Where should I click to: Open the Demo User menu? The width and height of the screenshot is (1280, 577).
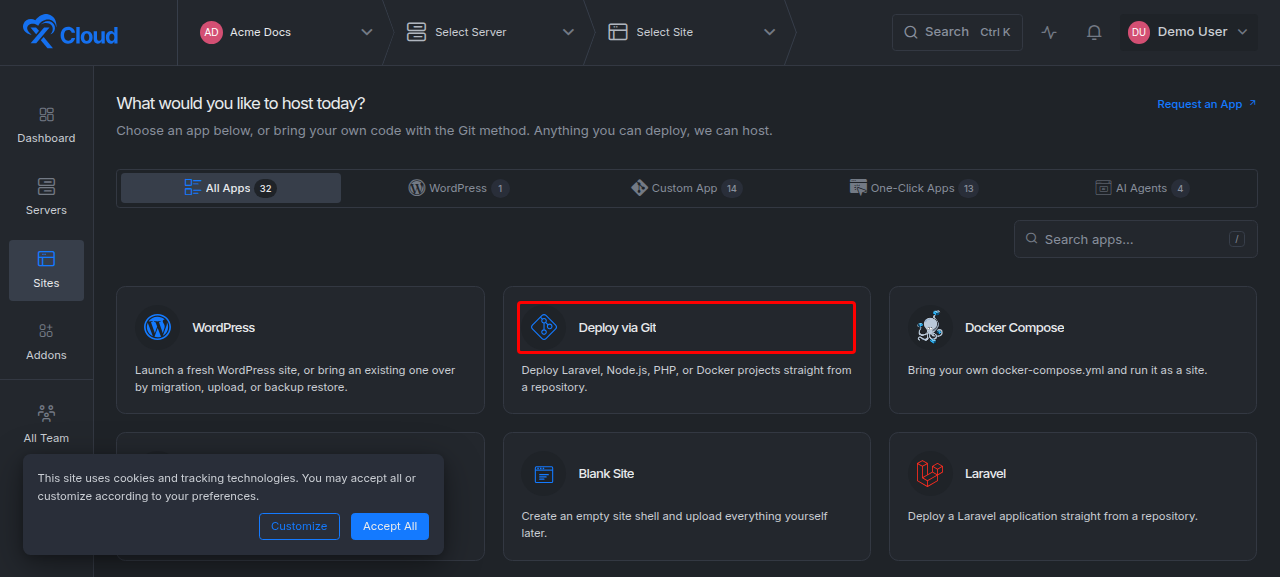pyautogui.click(x=1188, y=32)
